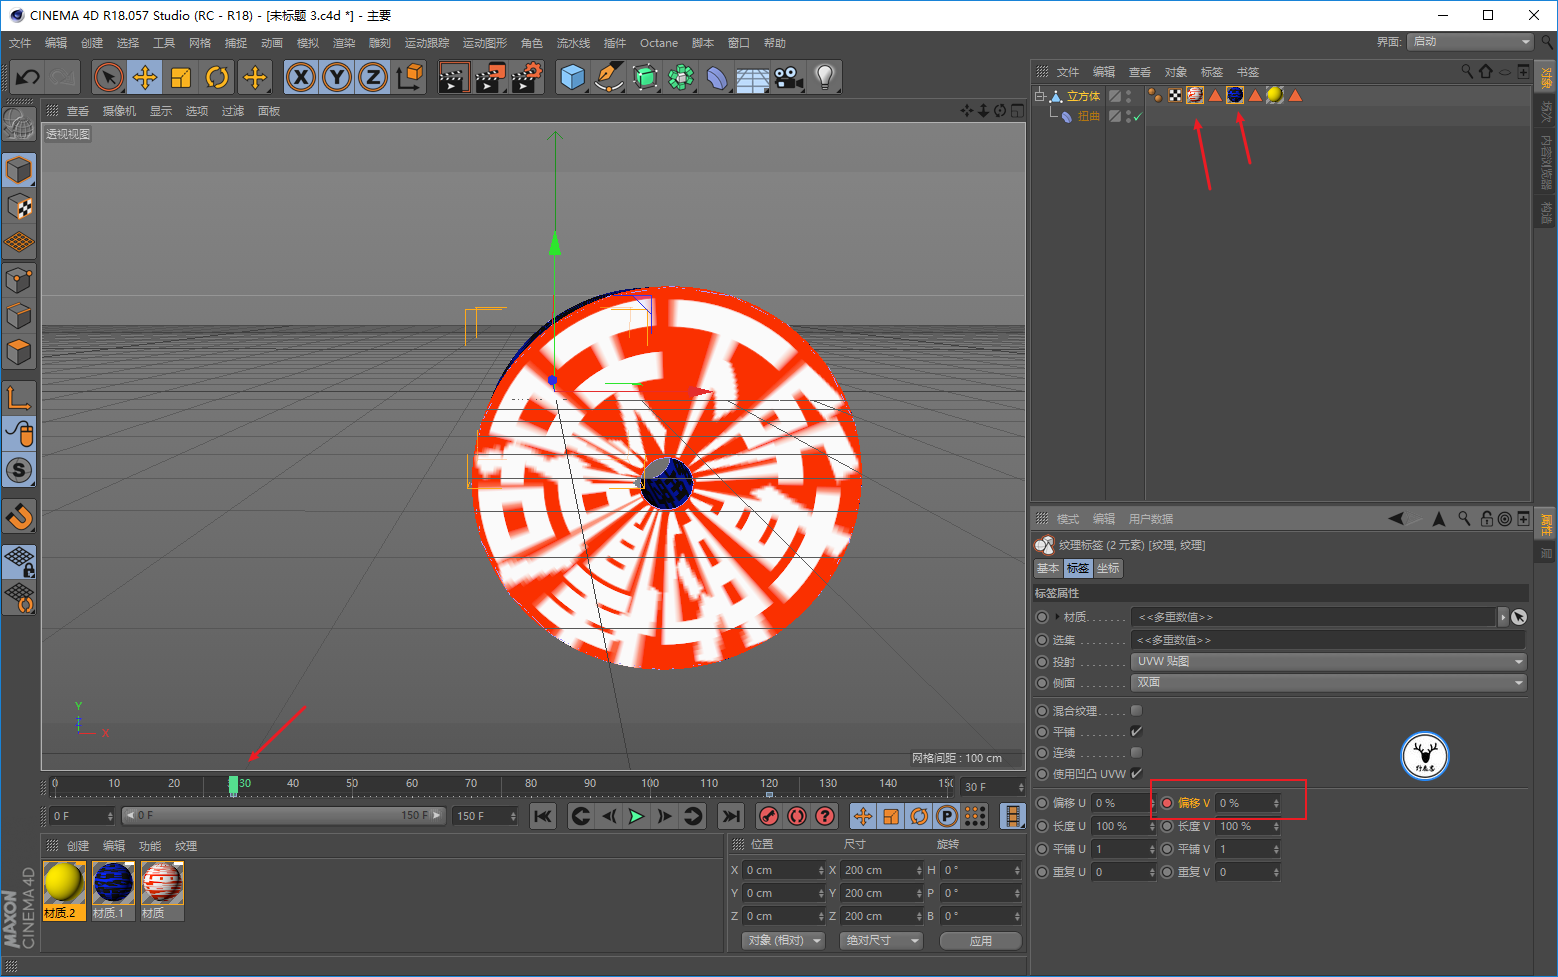The image size is (1558, 977).
Task: Open the Octane menu
Action: pyautogui.click(x=659, y=43)
